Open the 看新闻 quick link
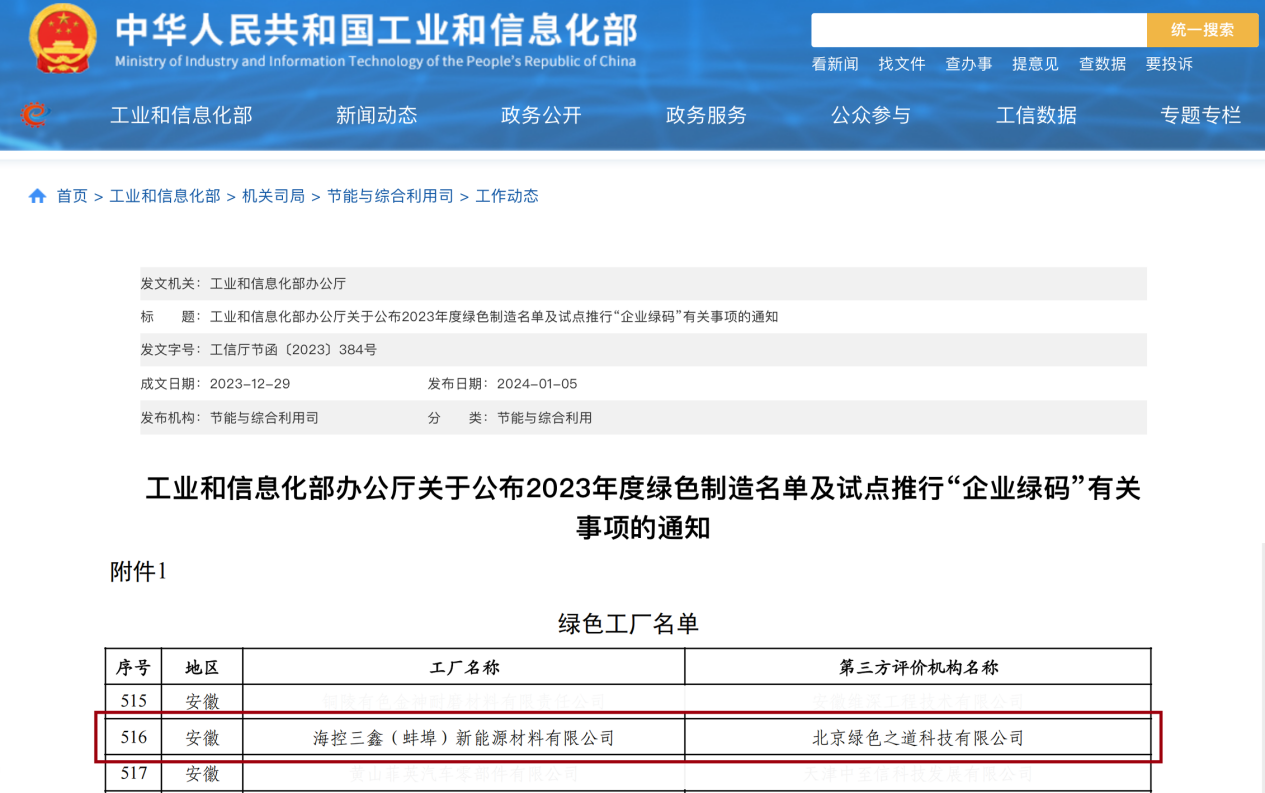The width and height of the screenshot is (1265, 793). click(x=834, y=63)
